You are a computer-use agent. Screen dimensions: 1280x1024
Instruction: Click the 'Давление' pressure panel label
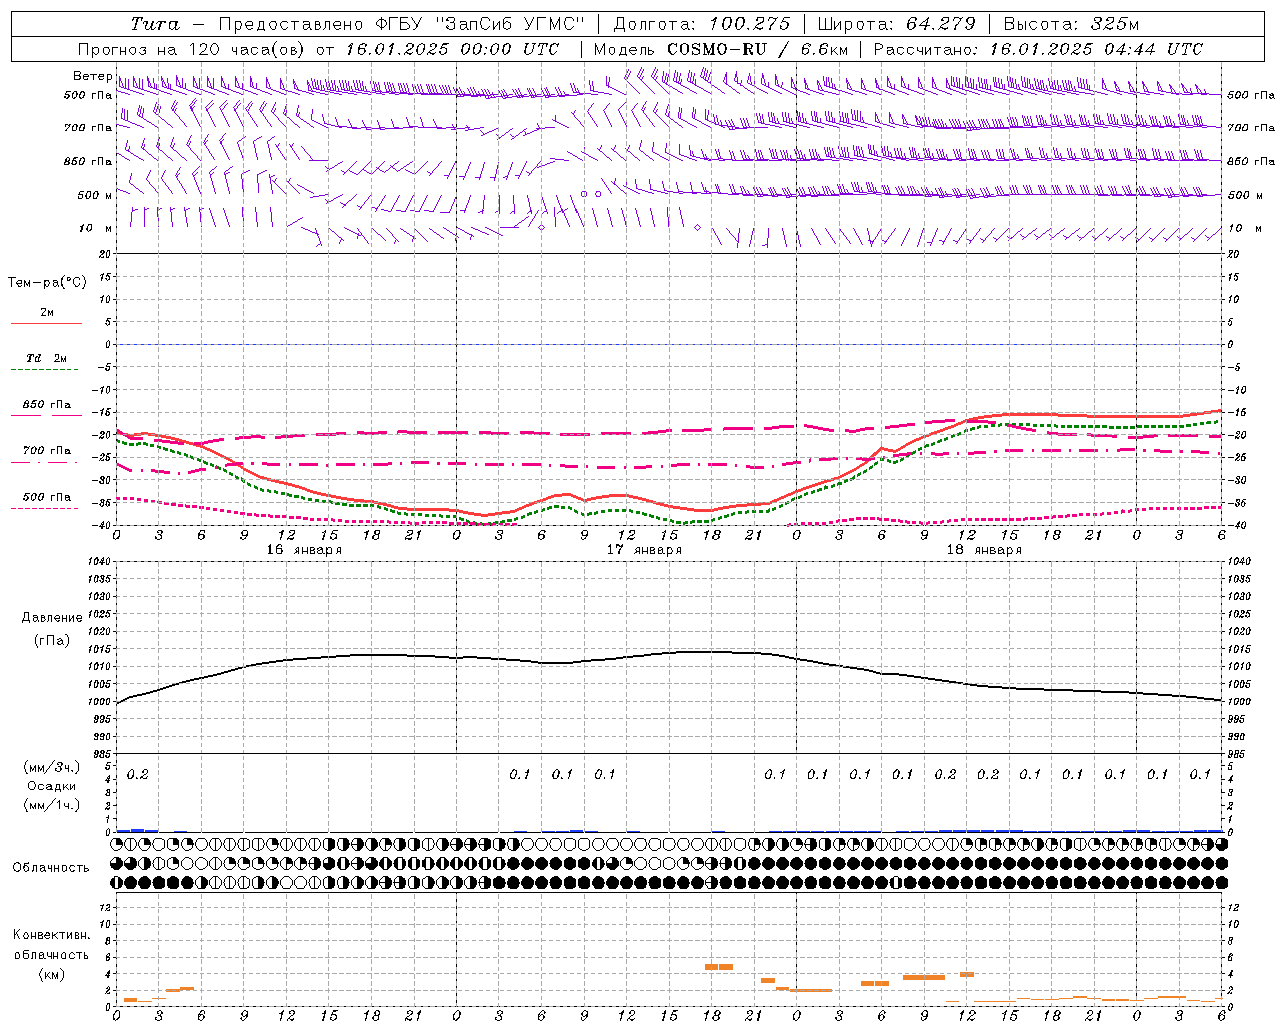pos(51,618)
